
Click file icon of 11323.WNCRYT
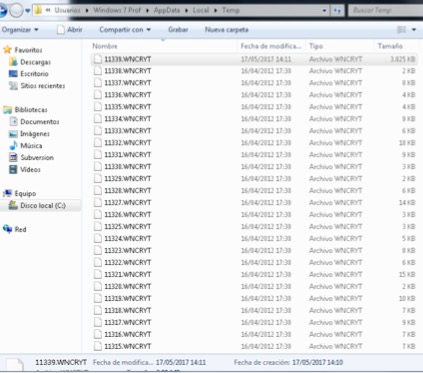pos(98,250)
